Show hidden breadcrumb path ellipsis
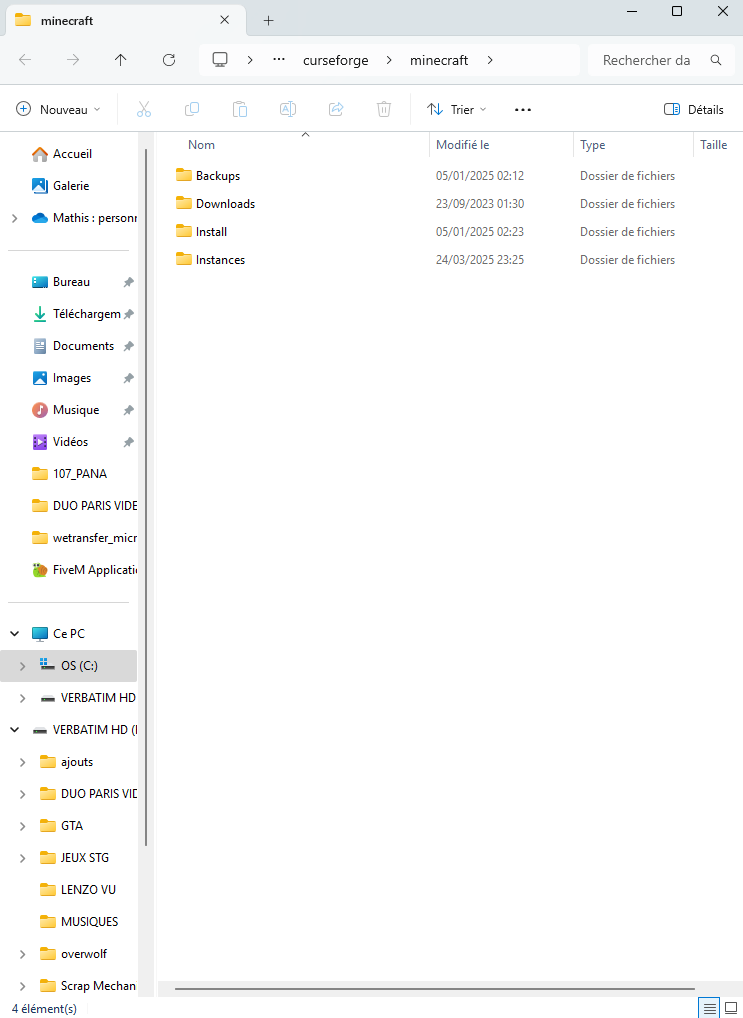The image size is (743, 1018). pos(279,60)
